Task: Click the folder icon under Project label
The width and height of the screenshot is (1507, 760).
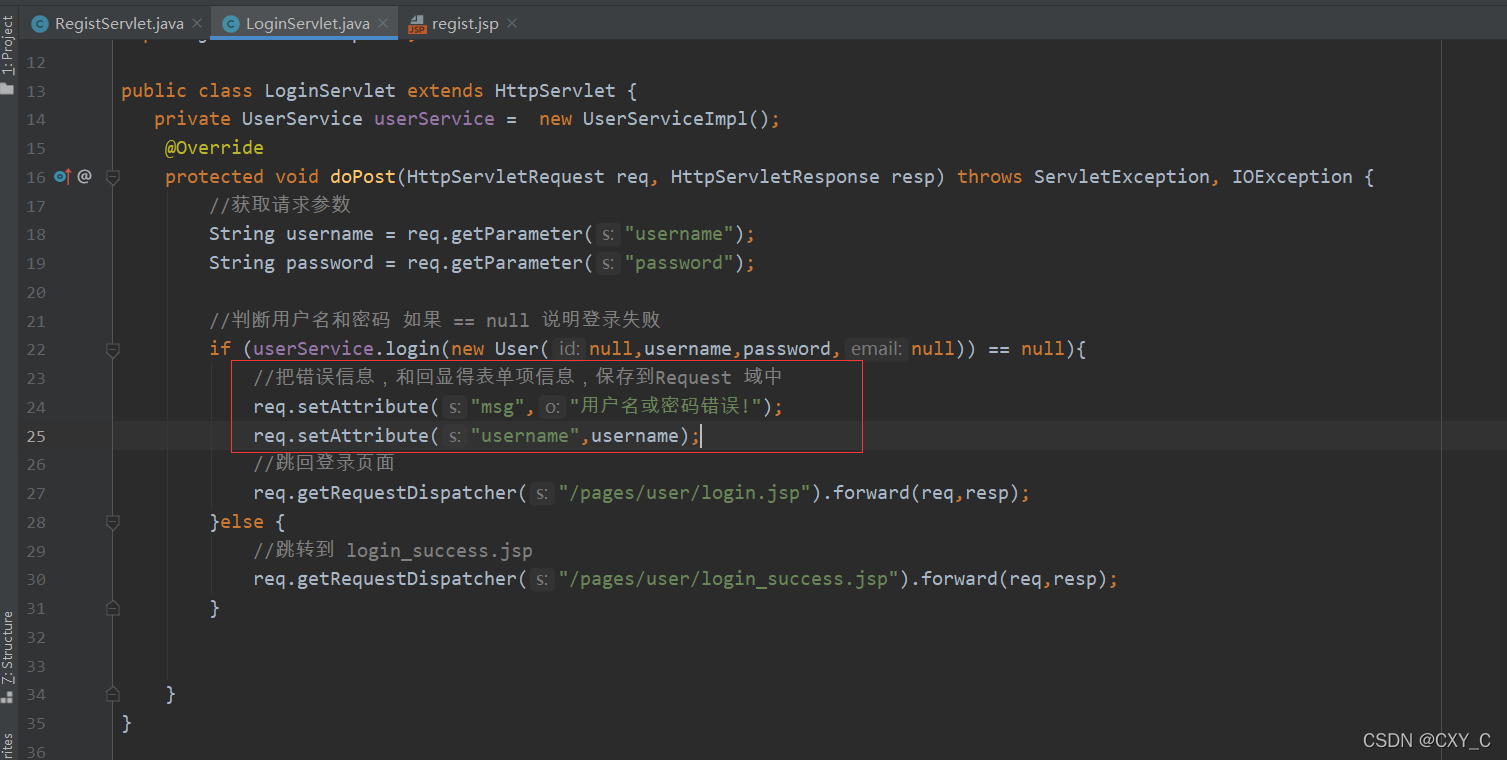Action: pyautogui.click(x=8, y=88)
